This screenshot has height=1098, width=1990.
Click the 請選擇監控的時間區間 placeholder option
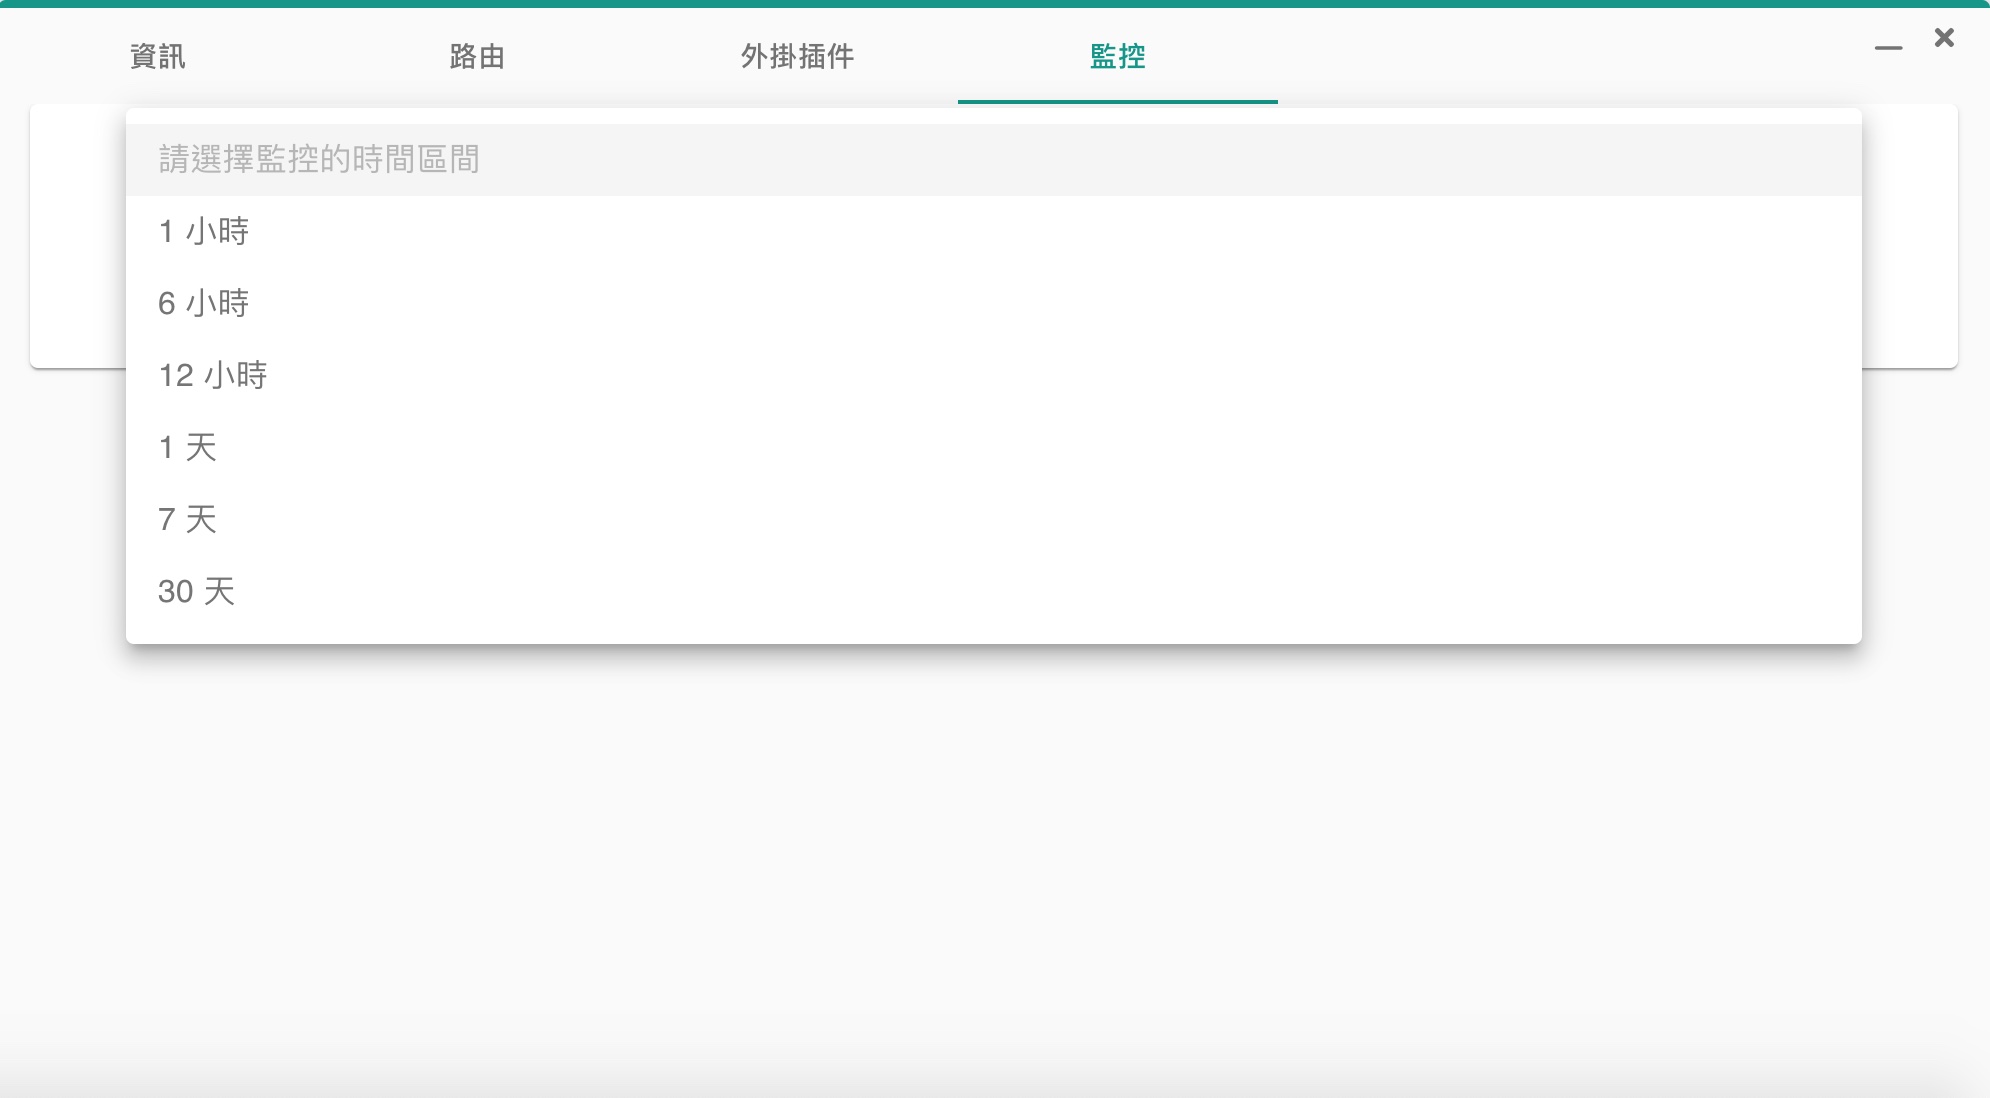click(993, 160)
